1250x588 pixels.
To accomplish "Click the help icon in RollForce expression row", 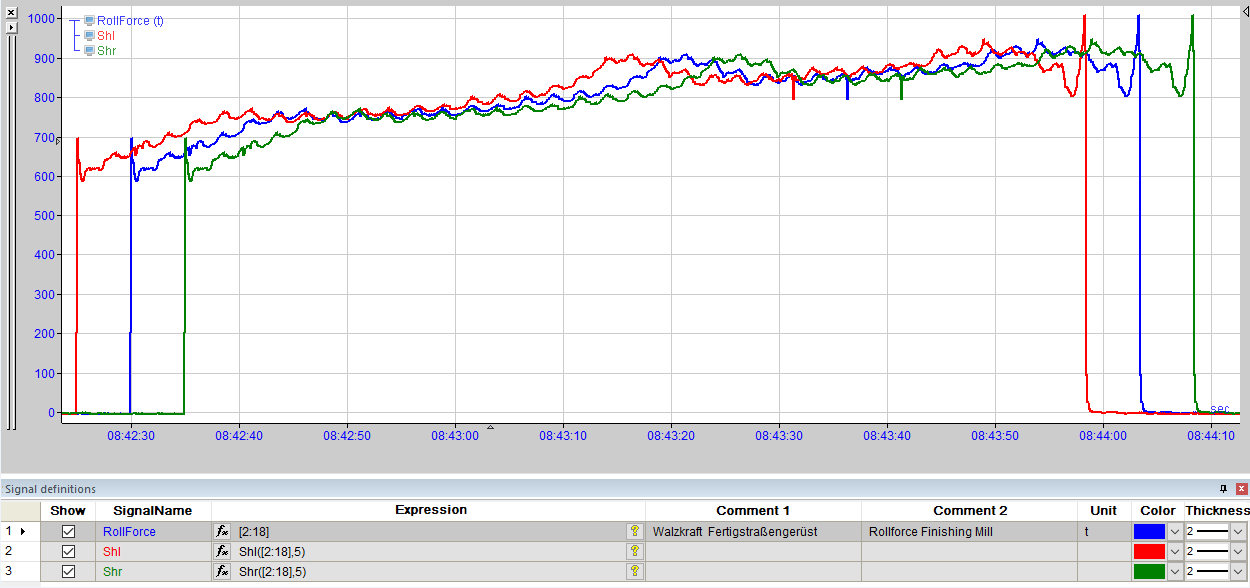I will 634,532.
